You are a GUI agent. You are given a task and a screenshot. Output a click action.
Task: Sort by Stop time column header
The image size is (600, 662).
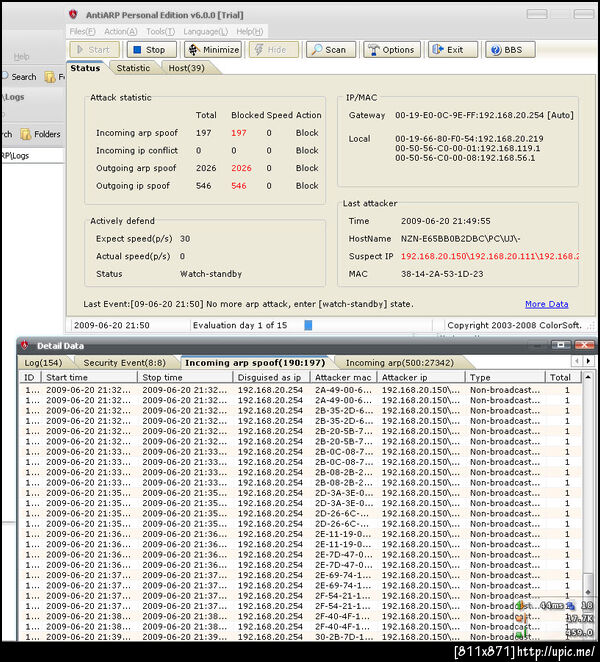click(185, 377)
